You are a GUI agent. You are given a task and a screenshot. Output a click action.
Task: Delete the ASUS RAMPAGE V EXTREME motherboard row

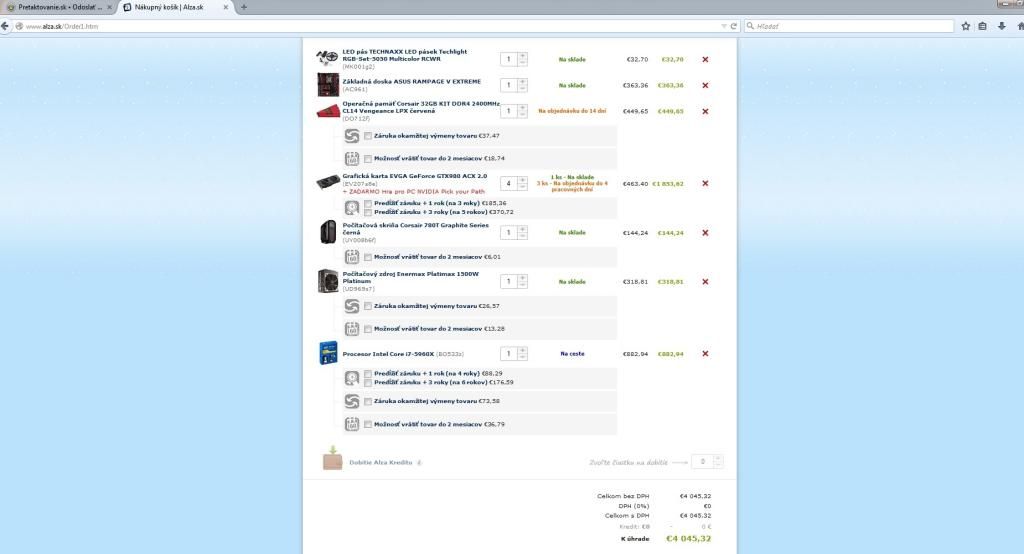point(705,85)
